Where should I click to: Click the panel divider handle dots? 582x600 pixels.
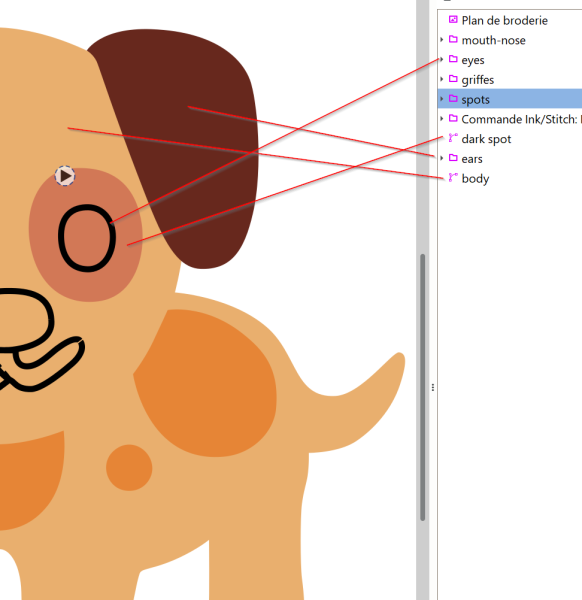pyautogui.click(x=433, y=388)
